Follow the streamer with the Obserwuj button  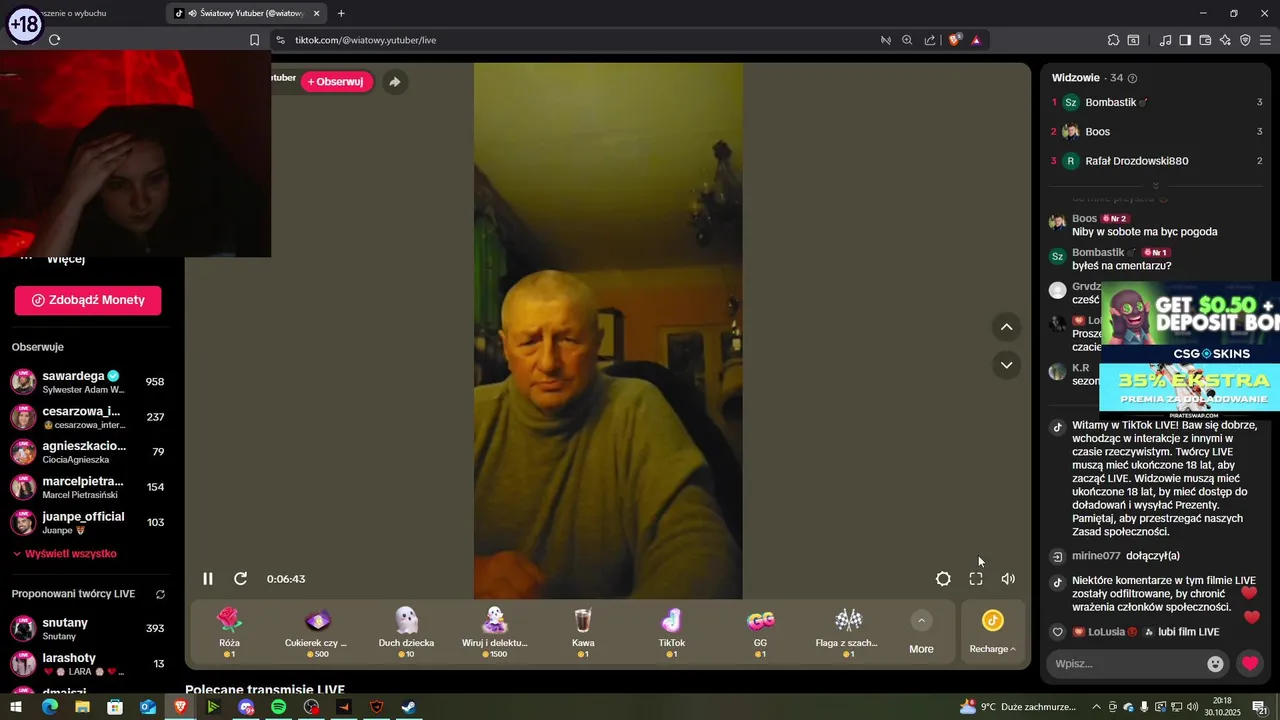(337, 82)
